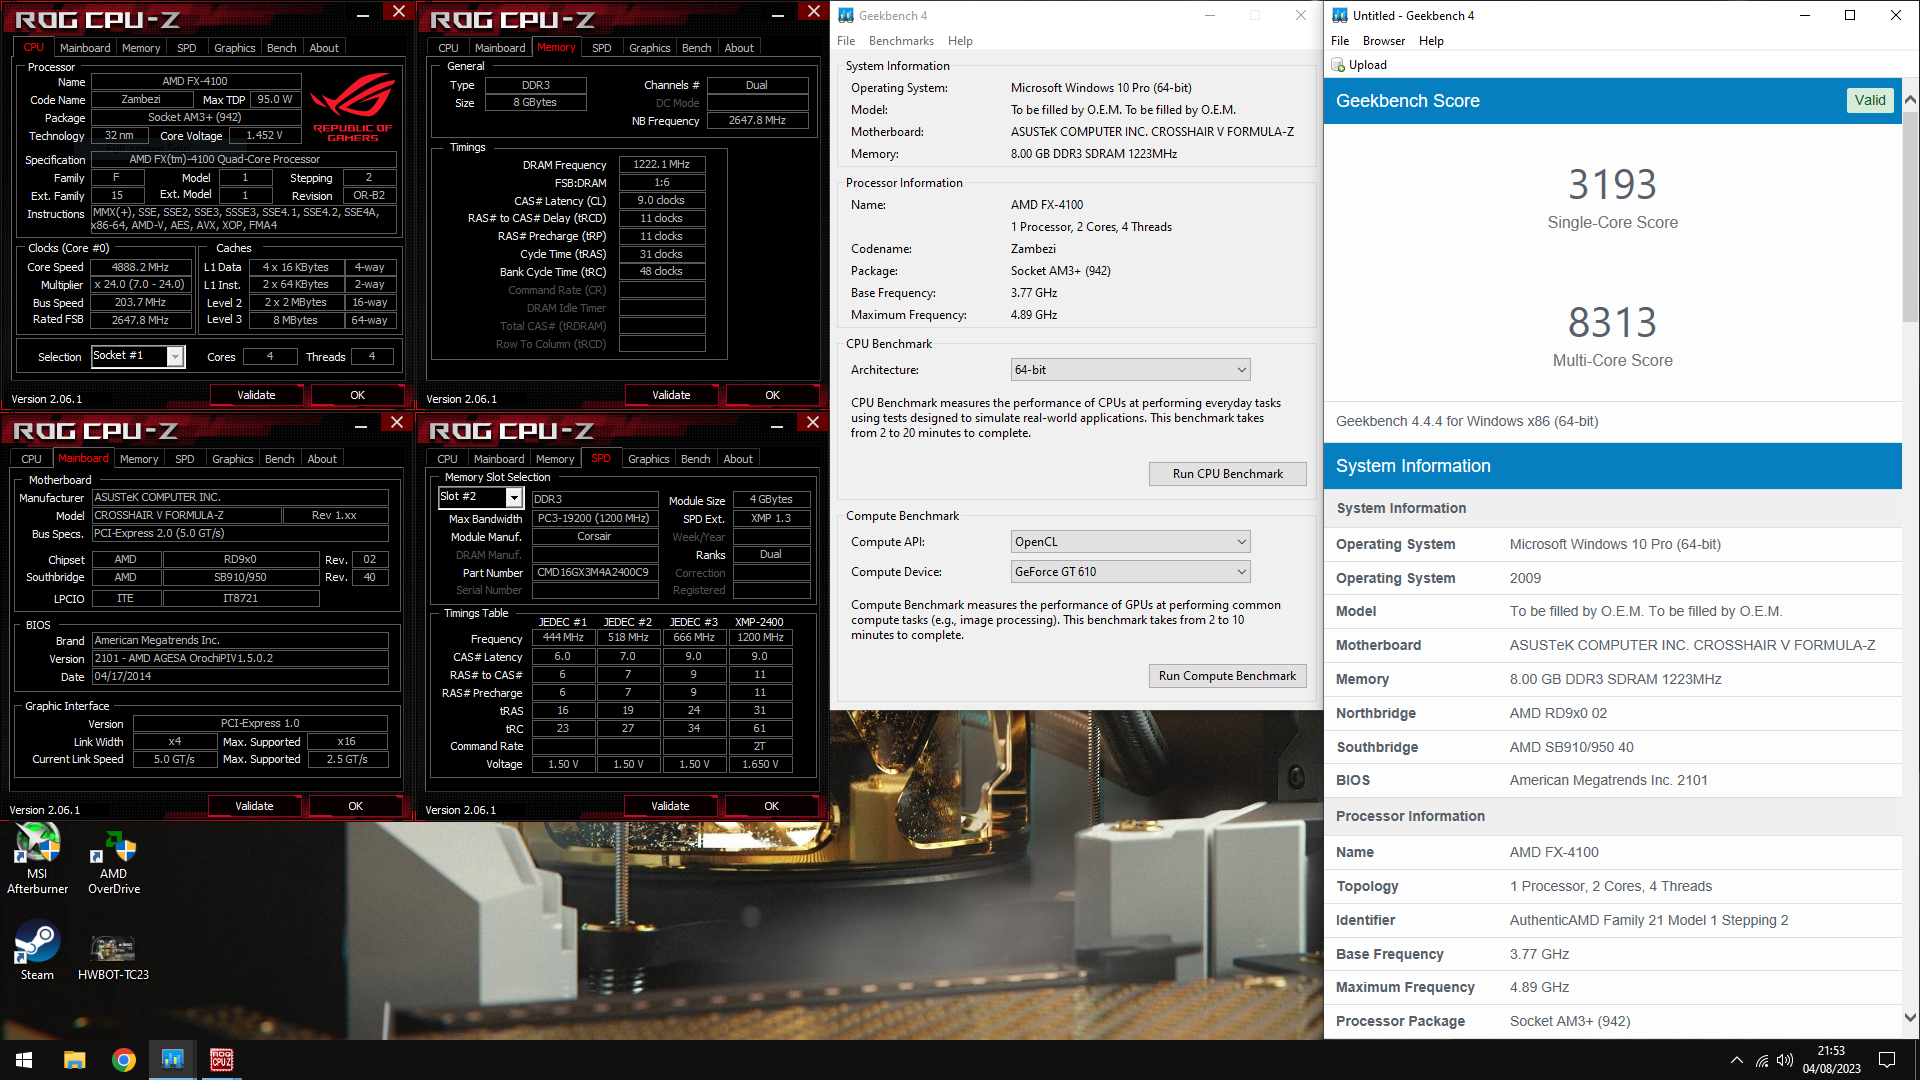Open the Bench tab in top-left CPU-Z

click(x=281, y=48)
